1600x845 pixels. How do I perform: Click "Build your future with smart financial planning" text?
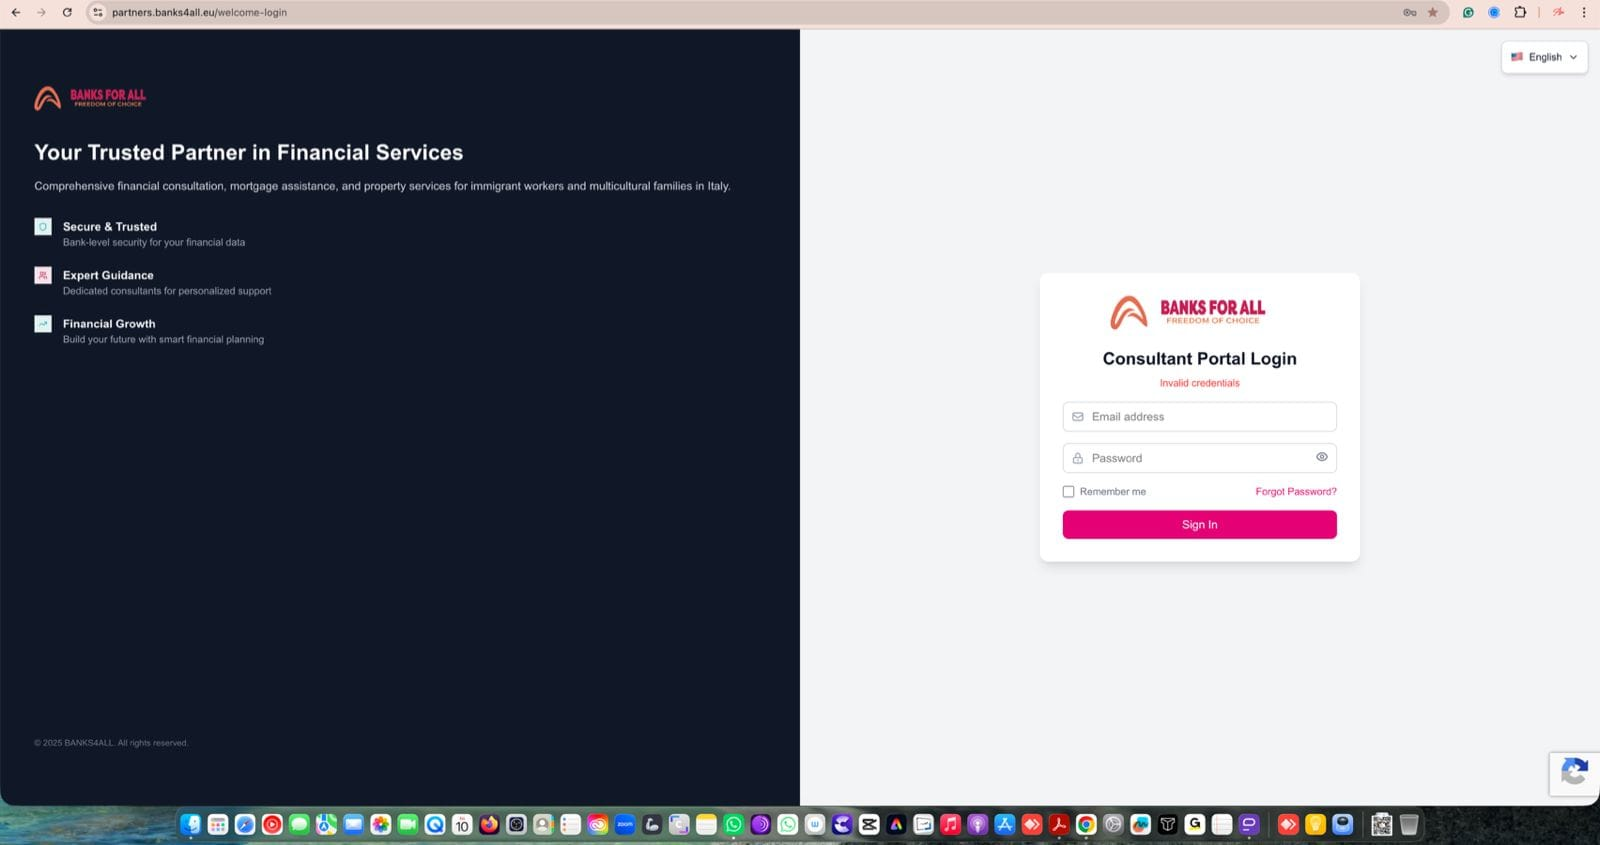163,340
